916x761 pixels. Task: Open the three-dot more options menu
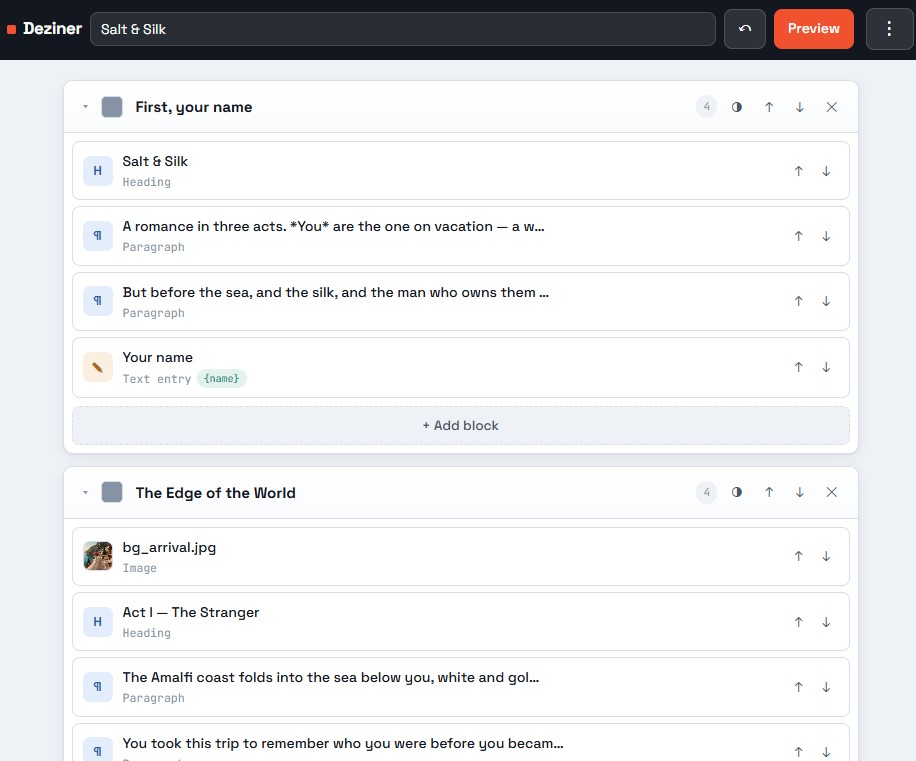pos(889,29)
